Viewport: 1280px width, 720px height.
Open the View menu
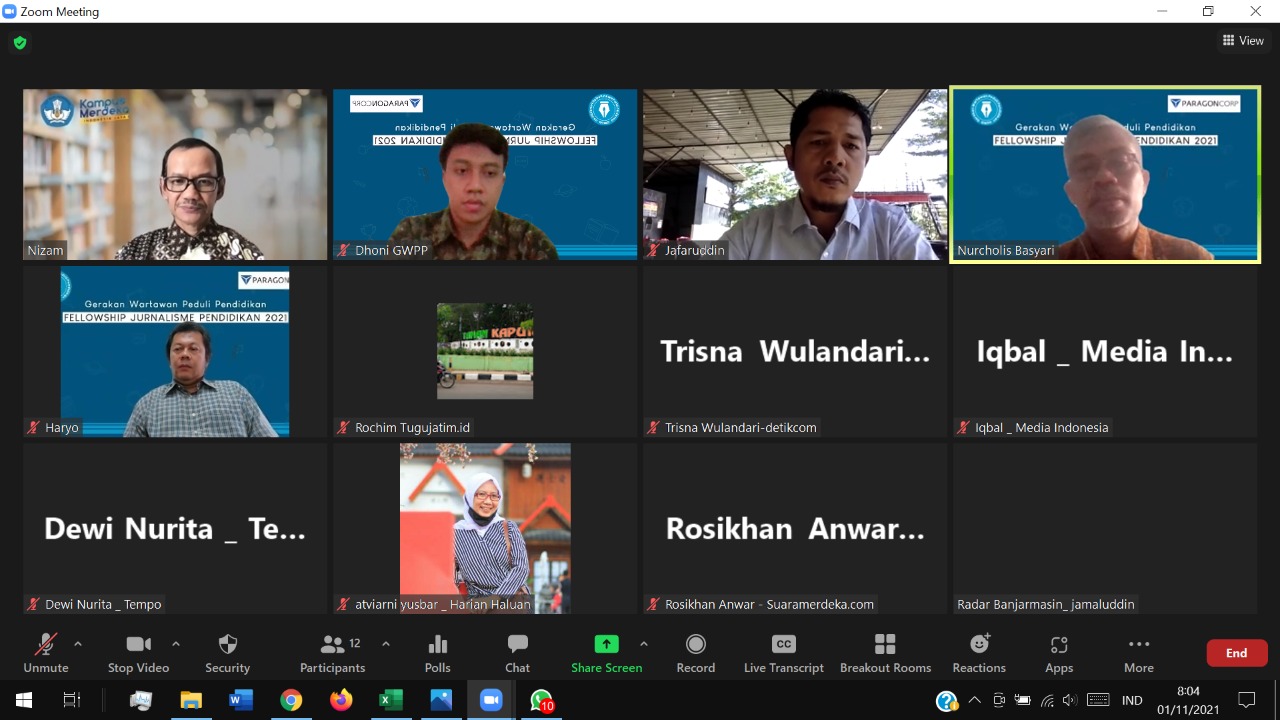tap(1243, 40)
